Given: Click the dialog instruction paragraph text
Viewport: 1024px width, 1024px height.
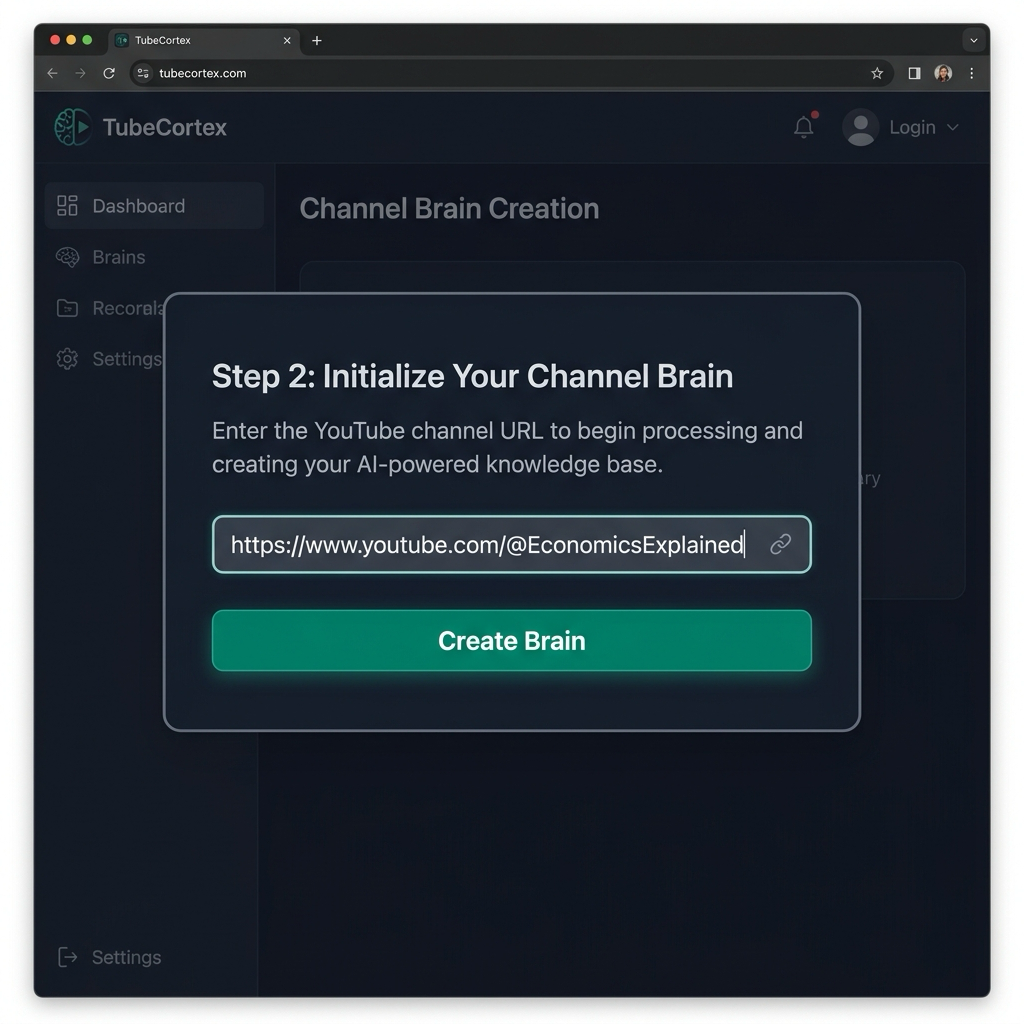Looking at the screenshot, I should coord(507,447).
